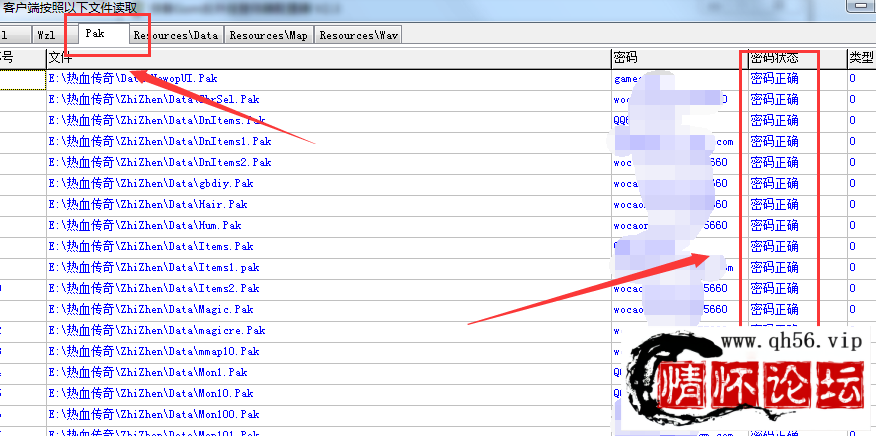Viewport: 876px width, 436px height.
Task: Select the Items1.pak file entry
Action: point(154,268)
